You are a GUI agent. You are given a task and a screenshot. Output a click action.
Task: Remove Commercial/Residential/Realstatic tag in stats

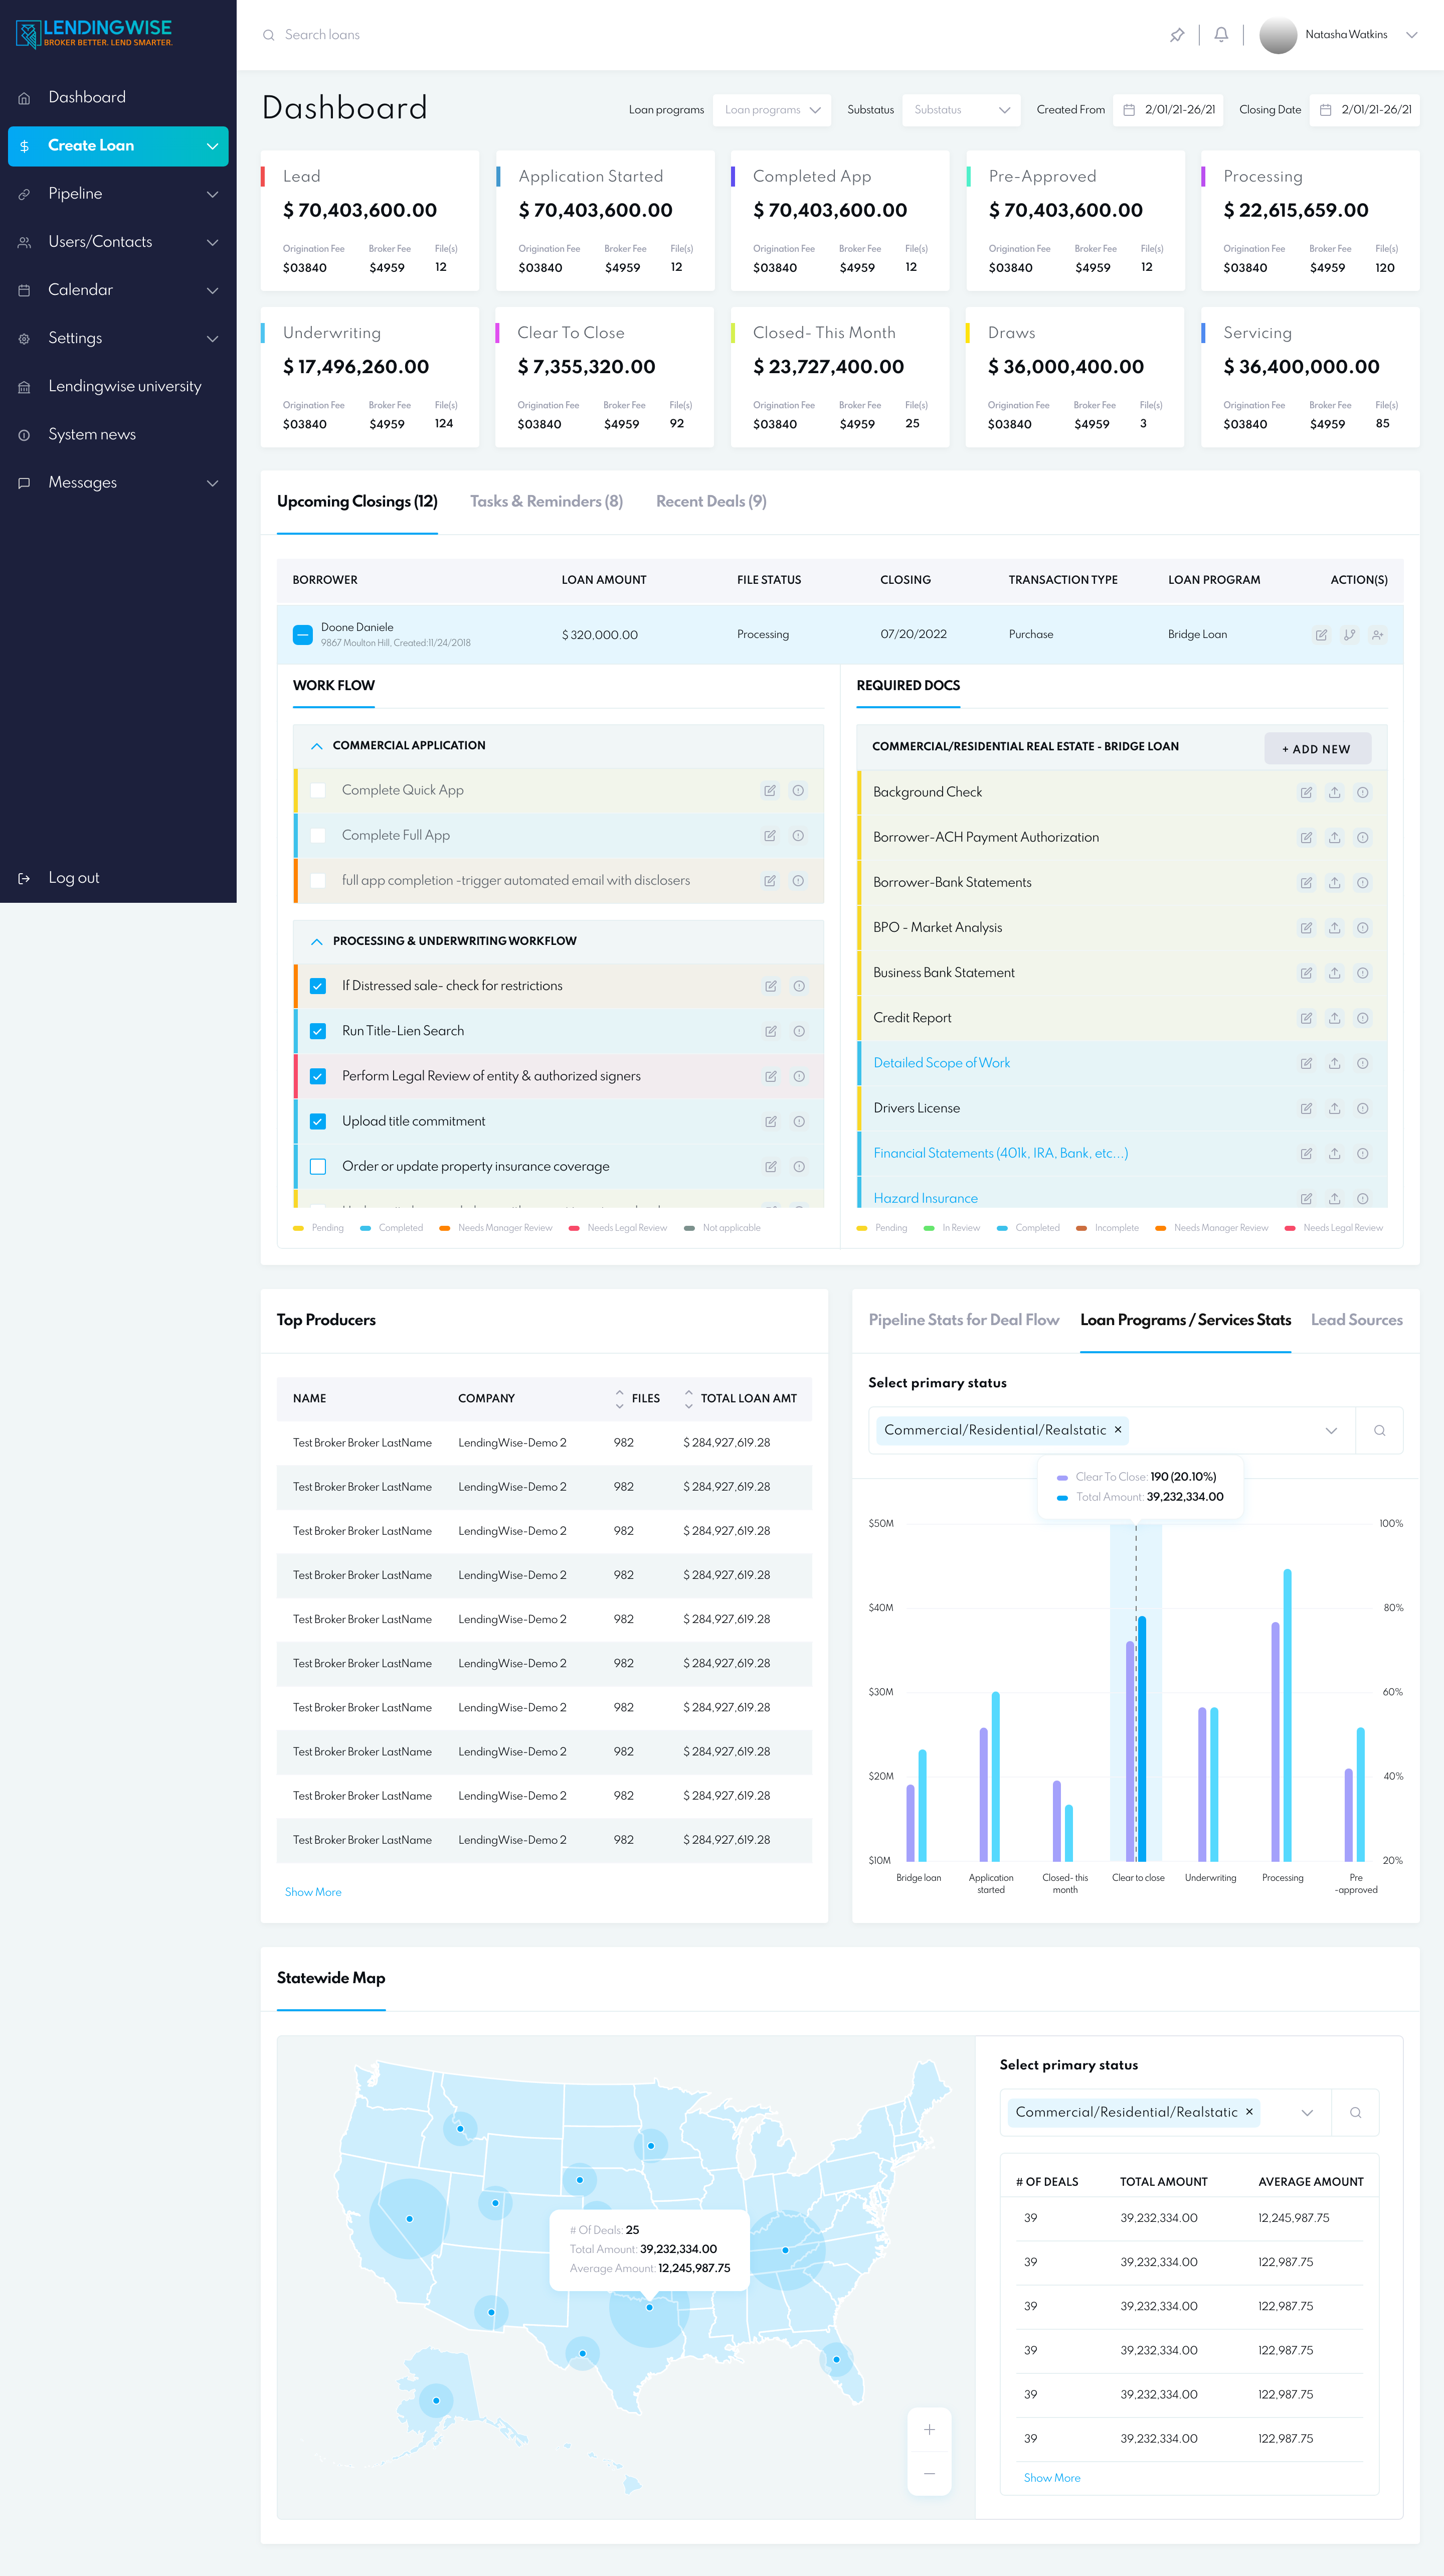1117,1431
